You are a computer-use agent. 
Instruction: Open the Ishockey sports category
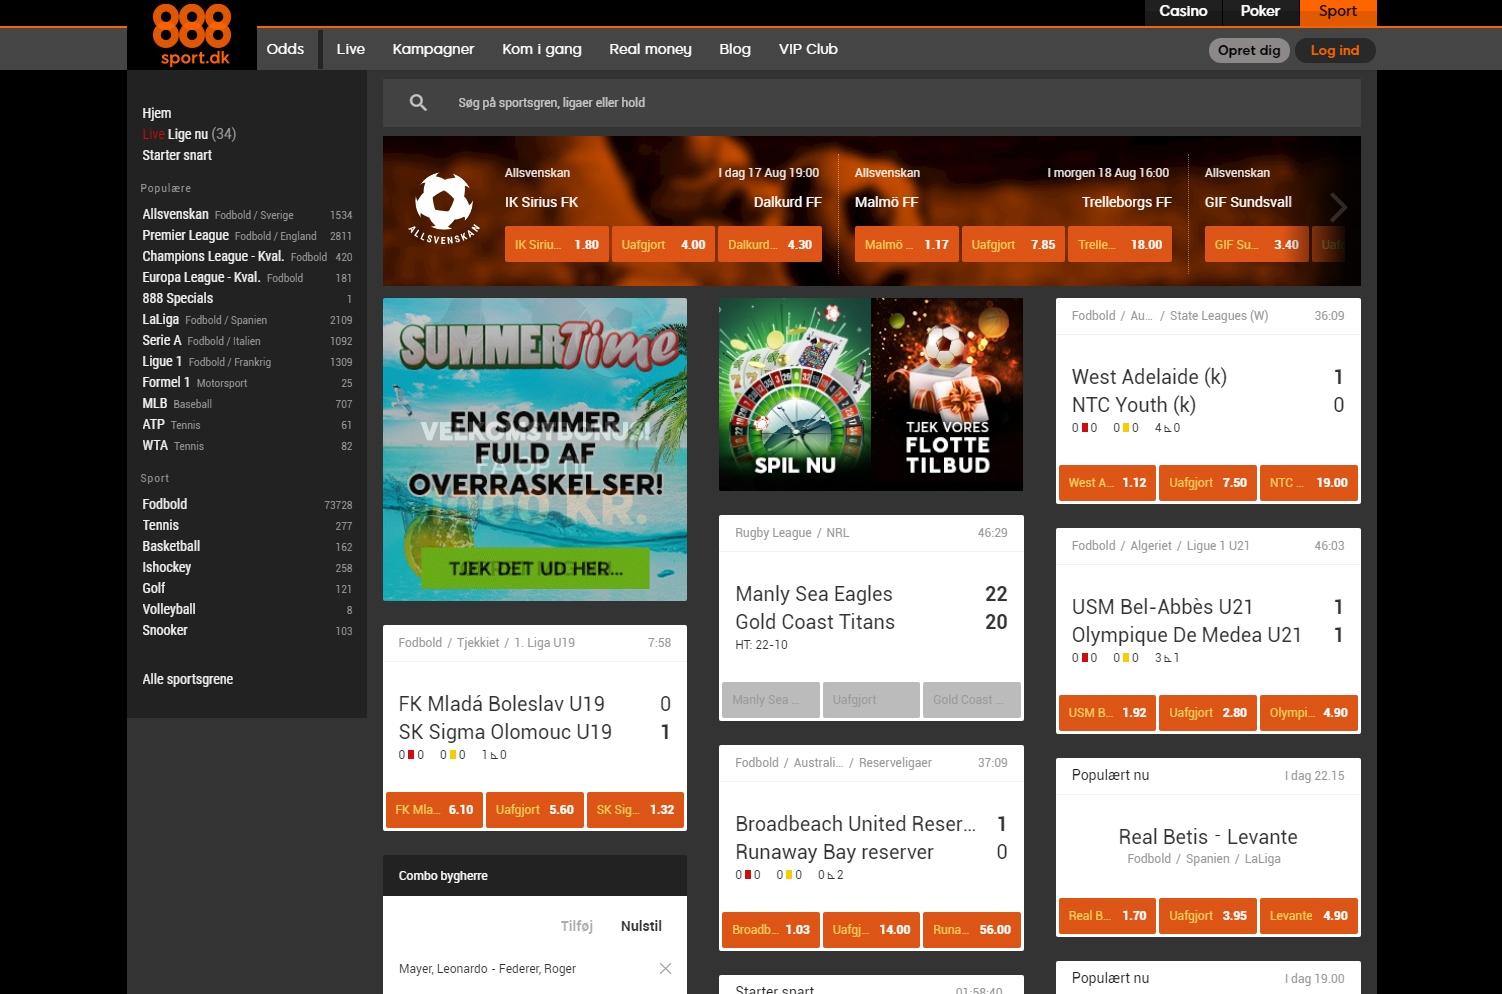point(166,567)
